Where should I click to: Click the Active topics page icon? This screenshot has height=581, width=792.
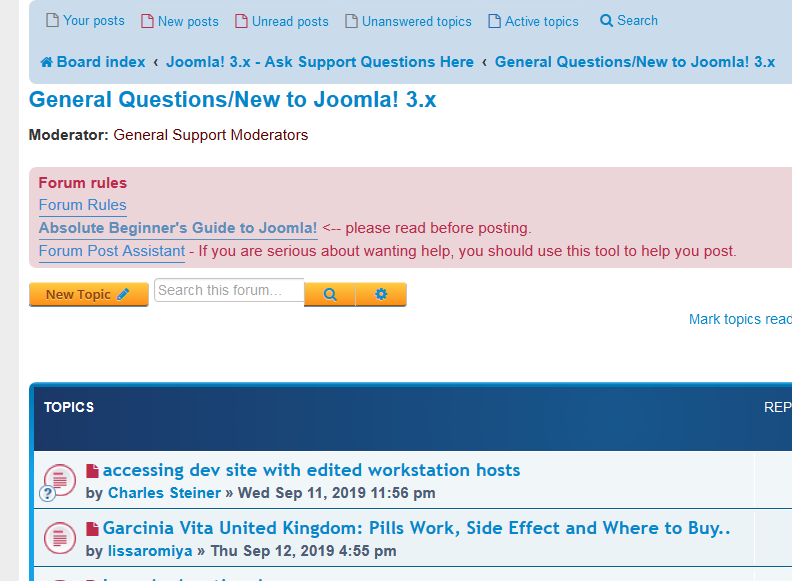[494, 21]
